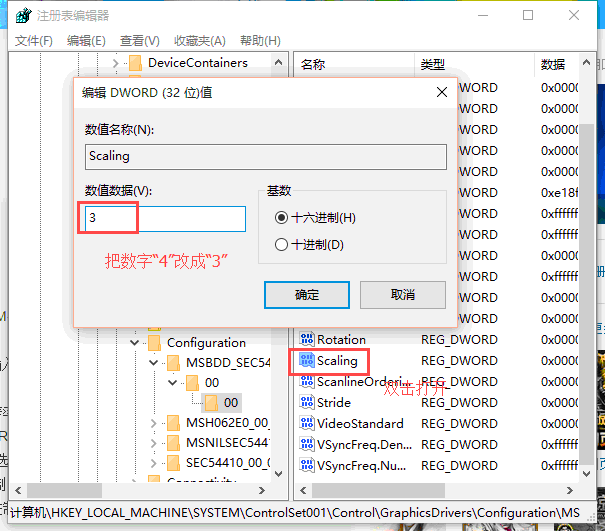This screenshot has width=605, height=531.
Task: Open the 帮助(H) menu
Action: pos(260,41)
